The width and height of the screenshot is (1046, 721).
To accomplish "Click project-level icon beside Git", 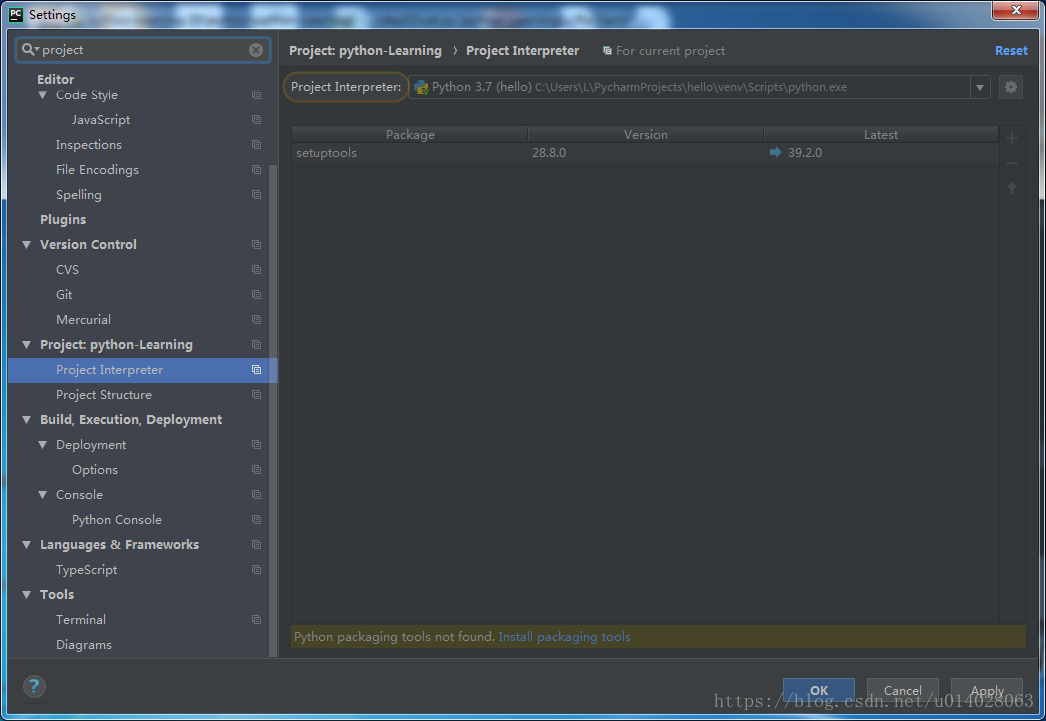I will click(256, 295).
